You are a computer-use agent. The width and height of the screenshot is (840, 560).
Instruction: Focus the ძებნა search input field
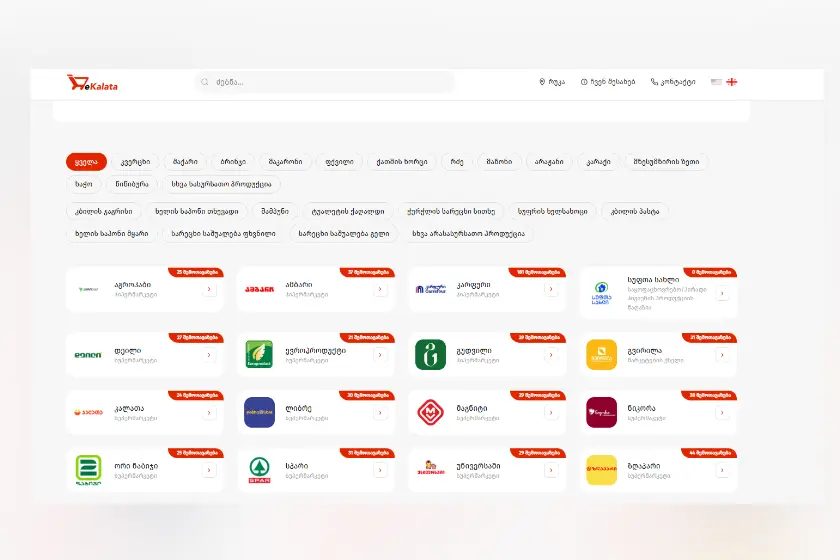click(x=325, y=82)
